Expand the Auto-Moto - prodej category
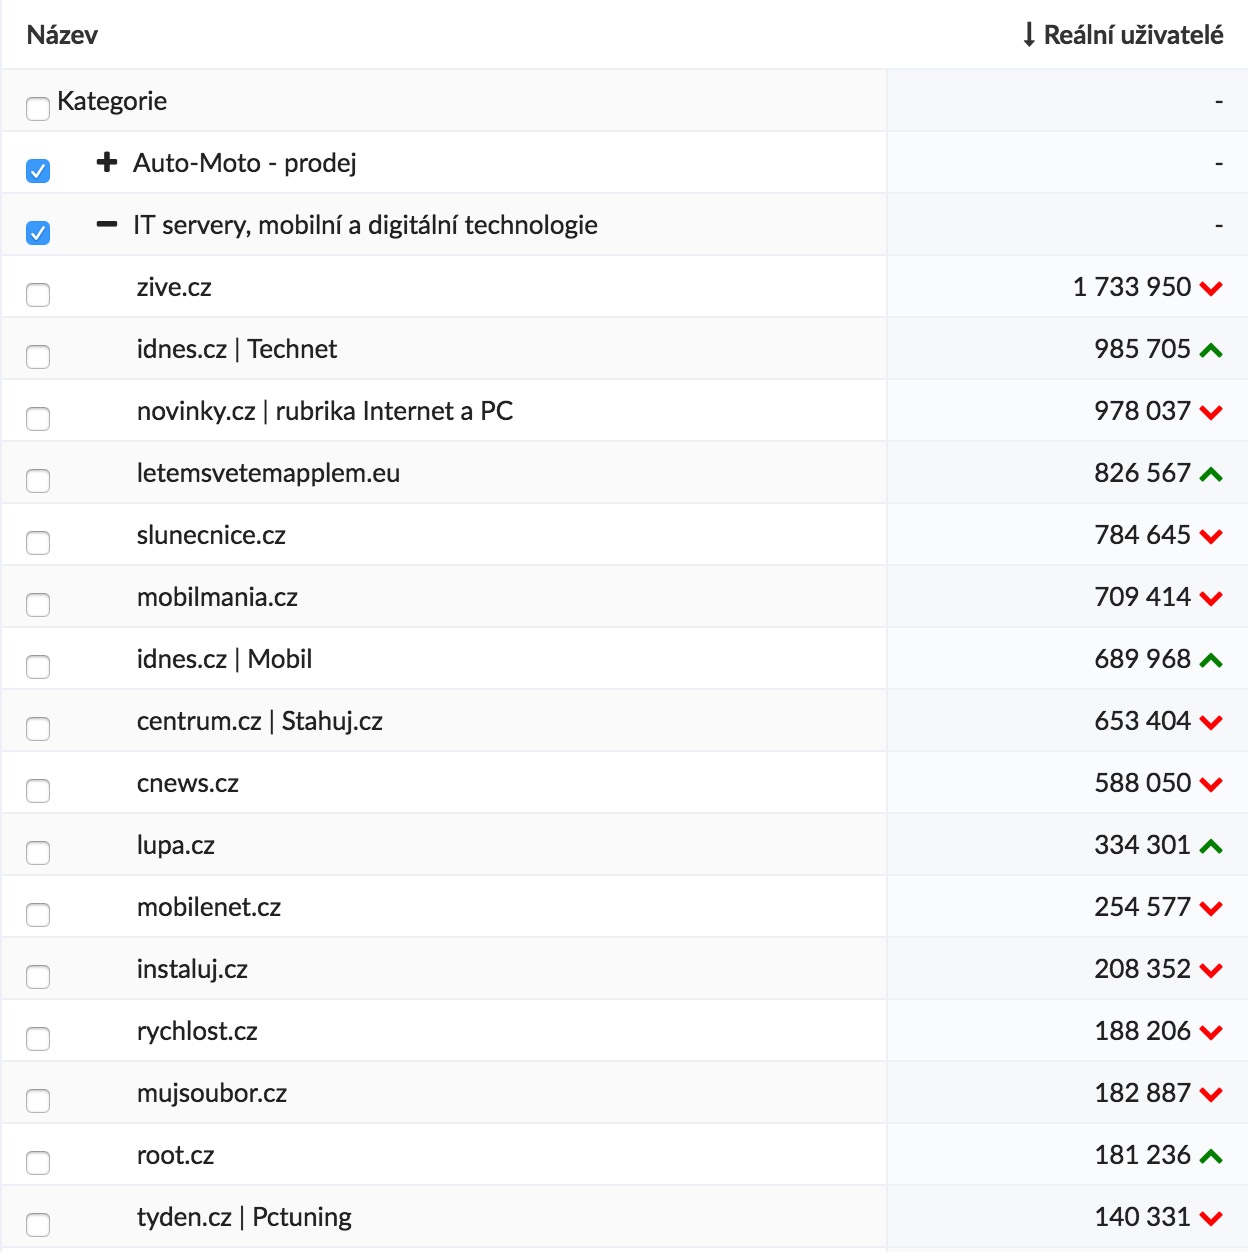 pyautogui.click(x=107, y=162)
